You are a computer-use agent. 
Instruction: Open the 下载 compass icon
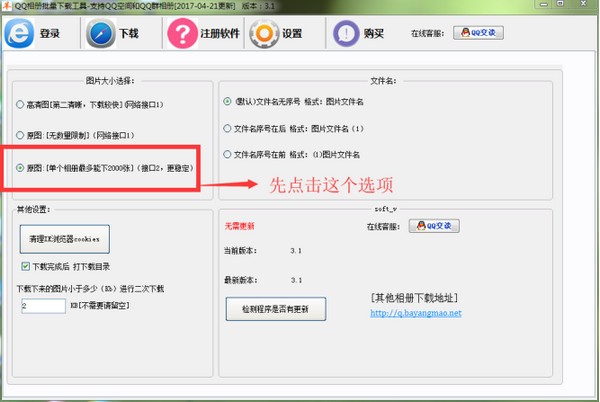(101, 33)
